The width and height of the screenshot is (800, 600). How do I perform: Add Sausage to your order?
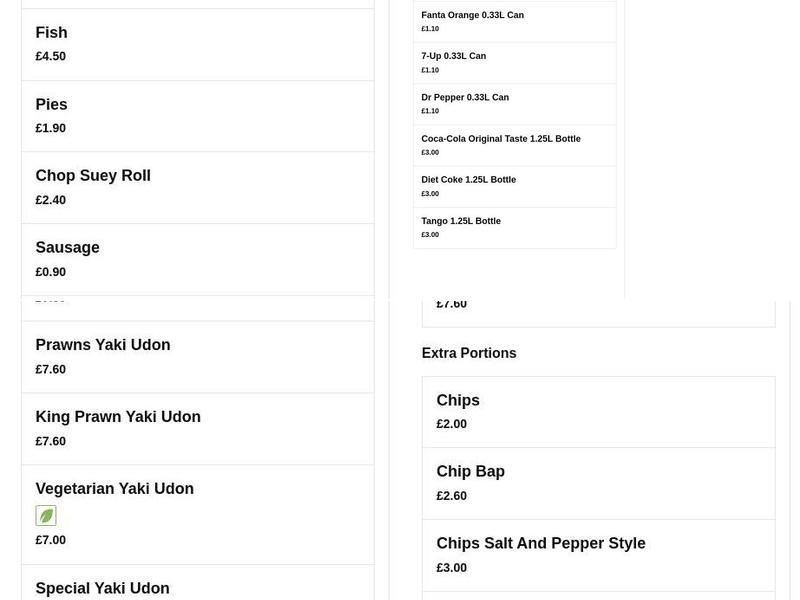pyautogui.click(x=197, y=258)
